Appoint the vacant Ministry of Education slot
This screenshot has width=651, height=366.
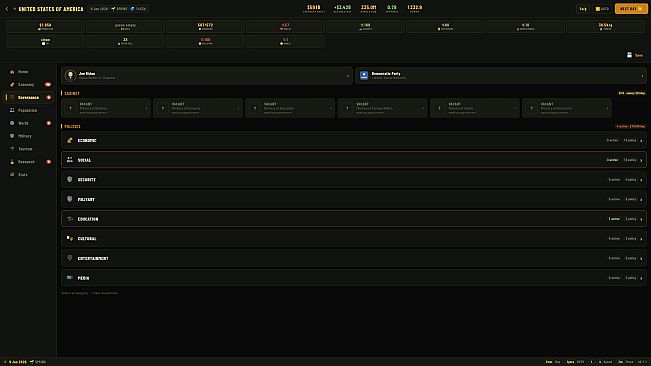[x=290, y=108]
